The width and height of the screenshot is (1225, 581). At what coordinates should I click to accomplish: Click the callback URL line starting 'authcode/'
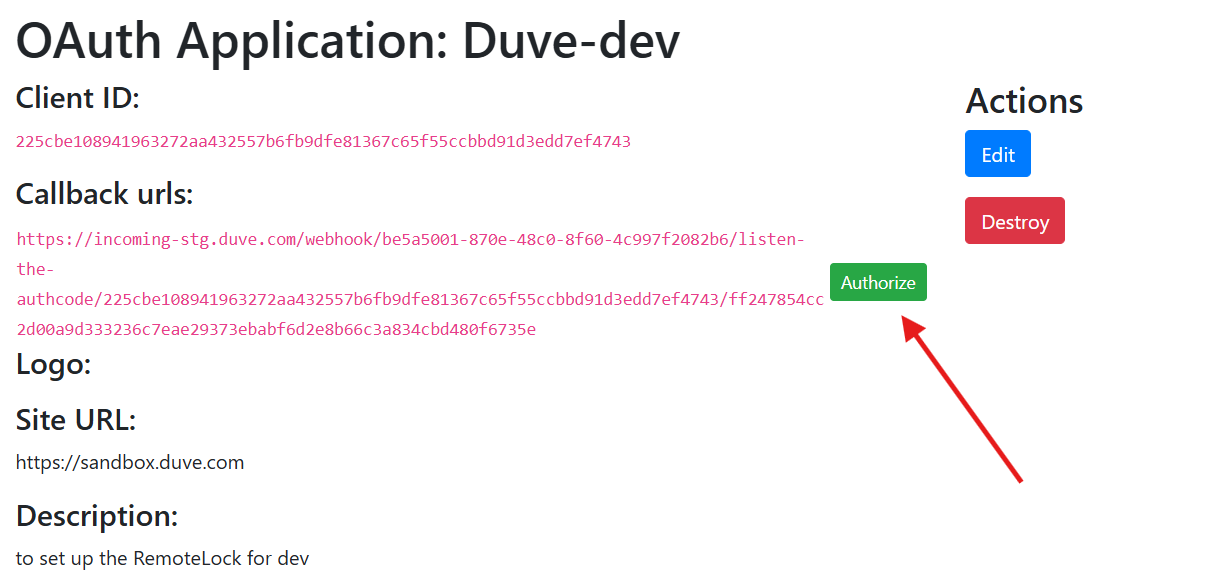(x=420, y=300)
